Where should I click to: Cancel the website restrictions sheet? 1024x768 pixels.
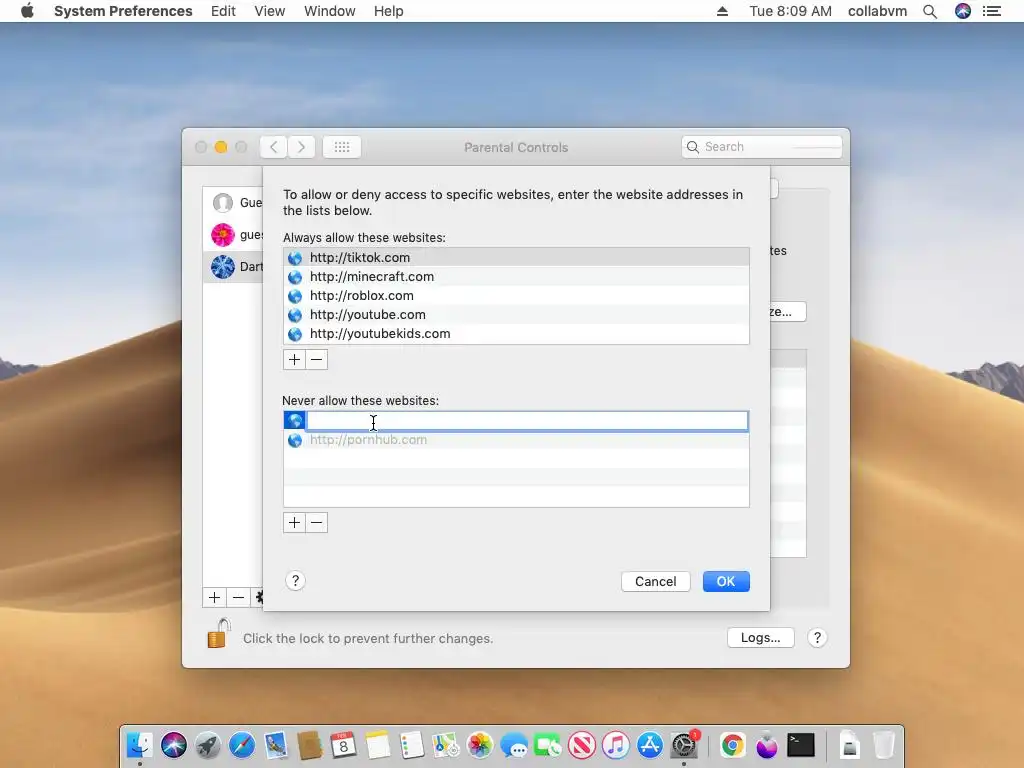point(656,581)
